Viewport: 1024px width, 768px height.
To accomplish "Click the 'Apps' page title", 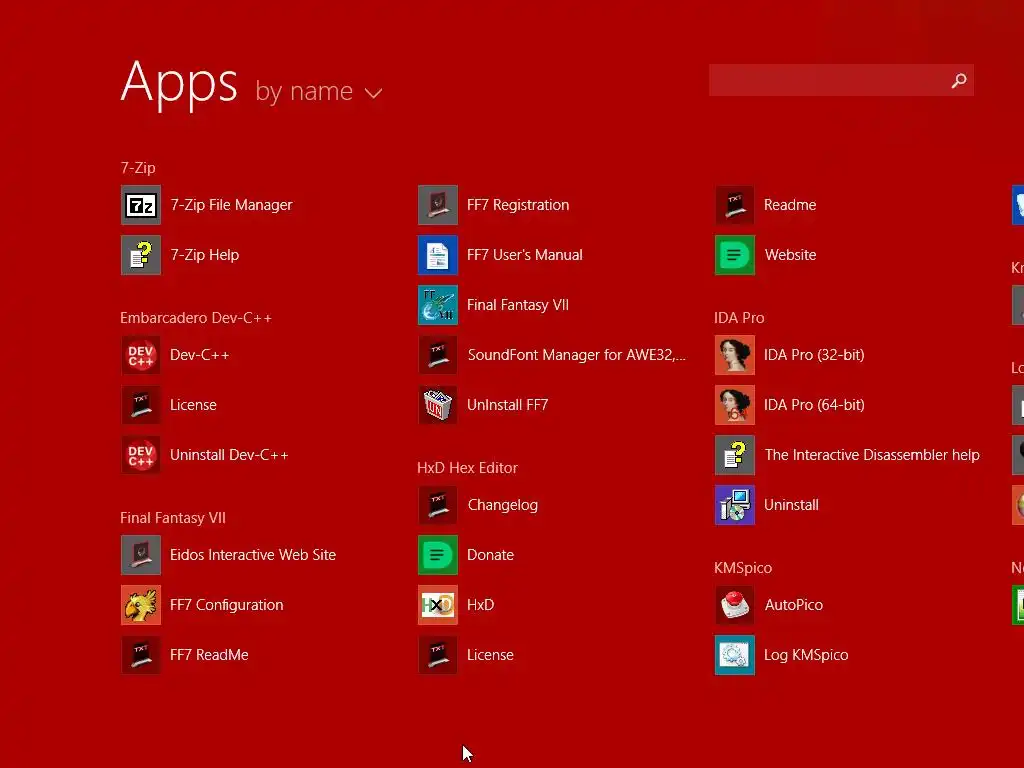I will 179,83.
